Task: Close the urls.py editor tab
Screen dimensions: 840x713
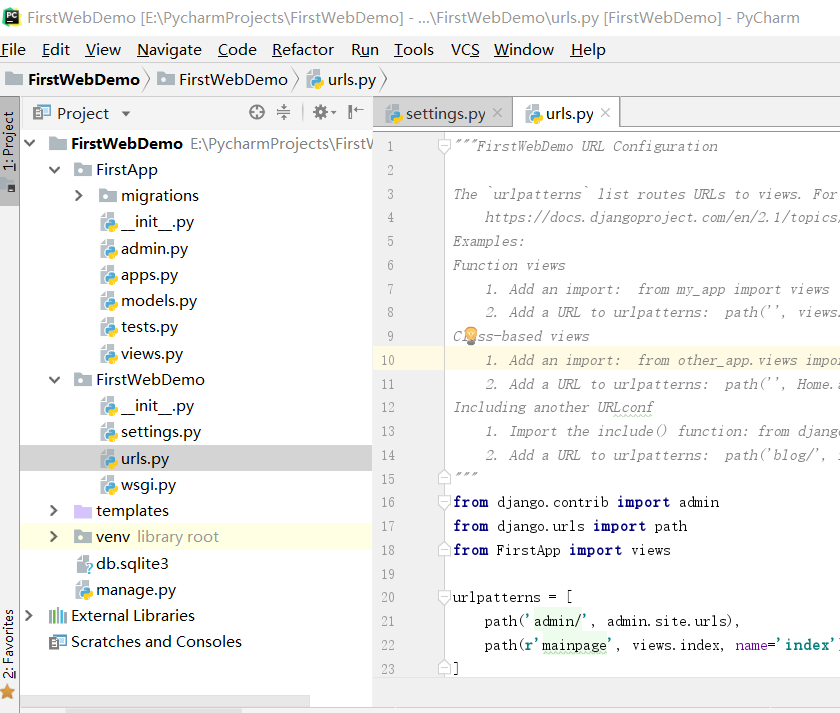Action: tap(605, 112)
